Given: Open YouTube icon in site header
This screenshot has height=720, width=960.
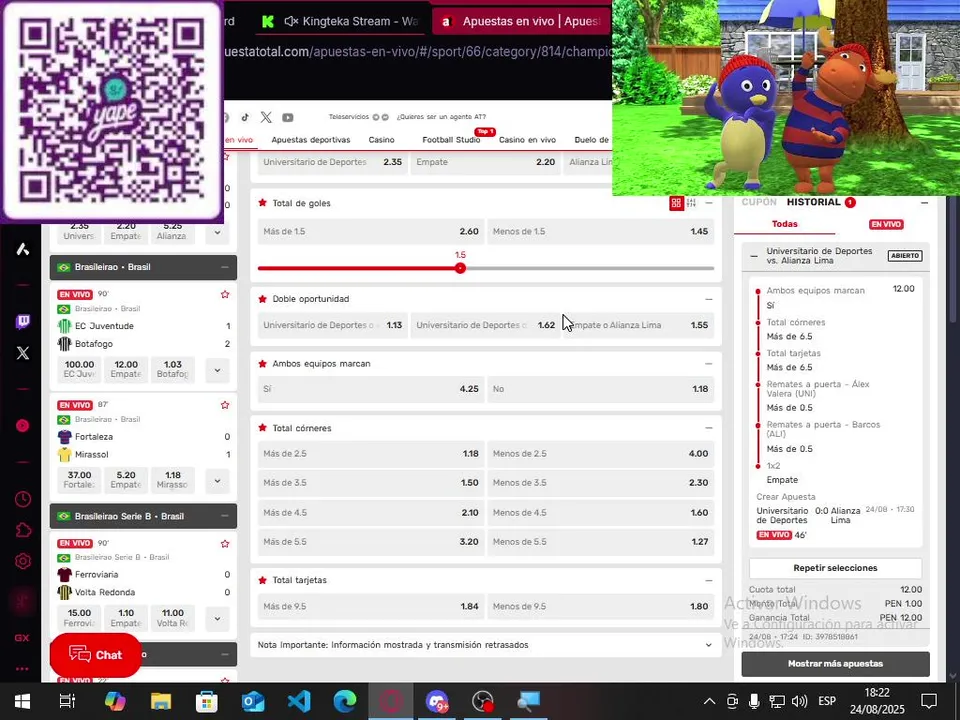Looking at the screenshot, I should 288,117.
